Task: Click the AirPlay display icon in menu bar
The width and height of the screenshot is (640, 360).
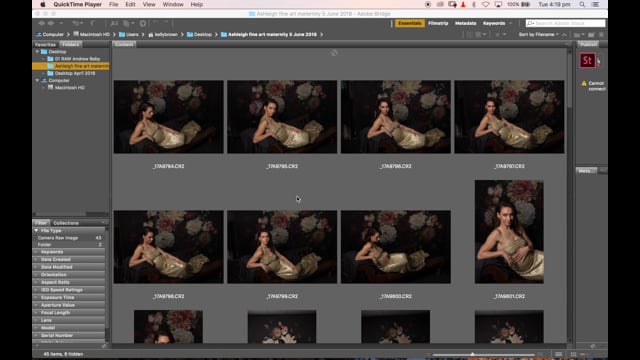Action: [498, 4]
